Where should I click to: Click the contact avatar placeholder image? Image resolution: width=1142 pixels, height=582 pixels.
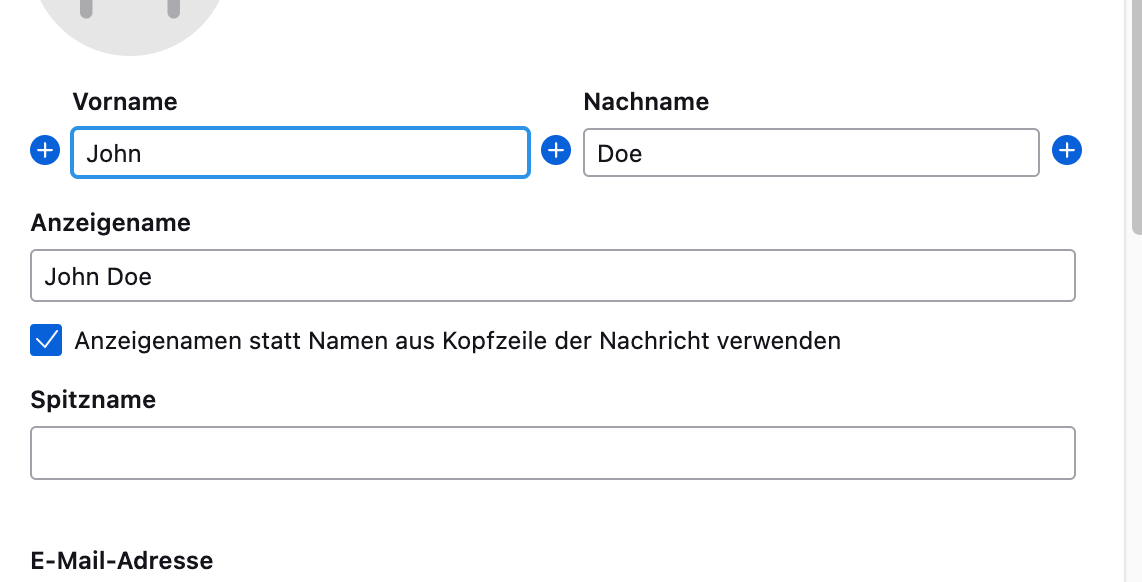tap(130, 20)
